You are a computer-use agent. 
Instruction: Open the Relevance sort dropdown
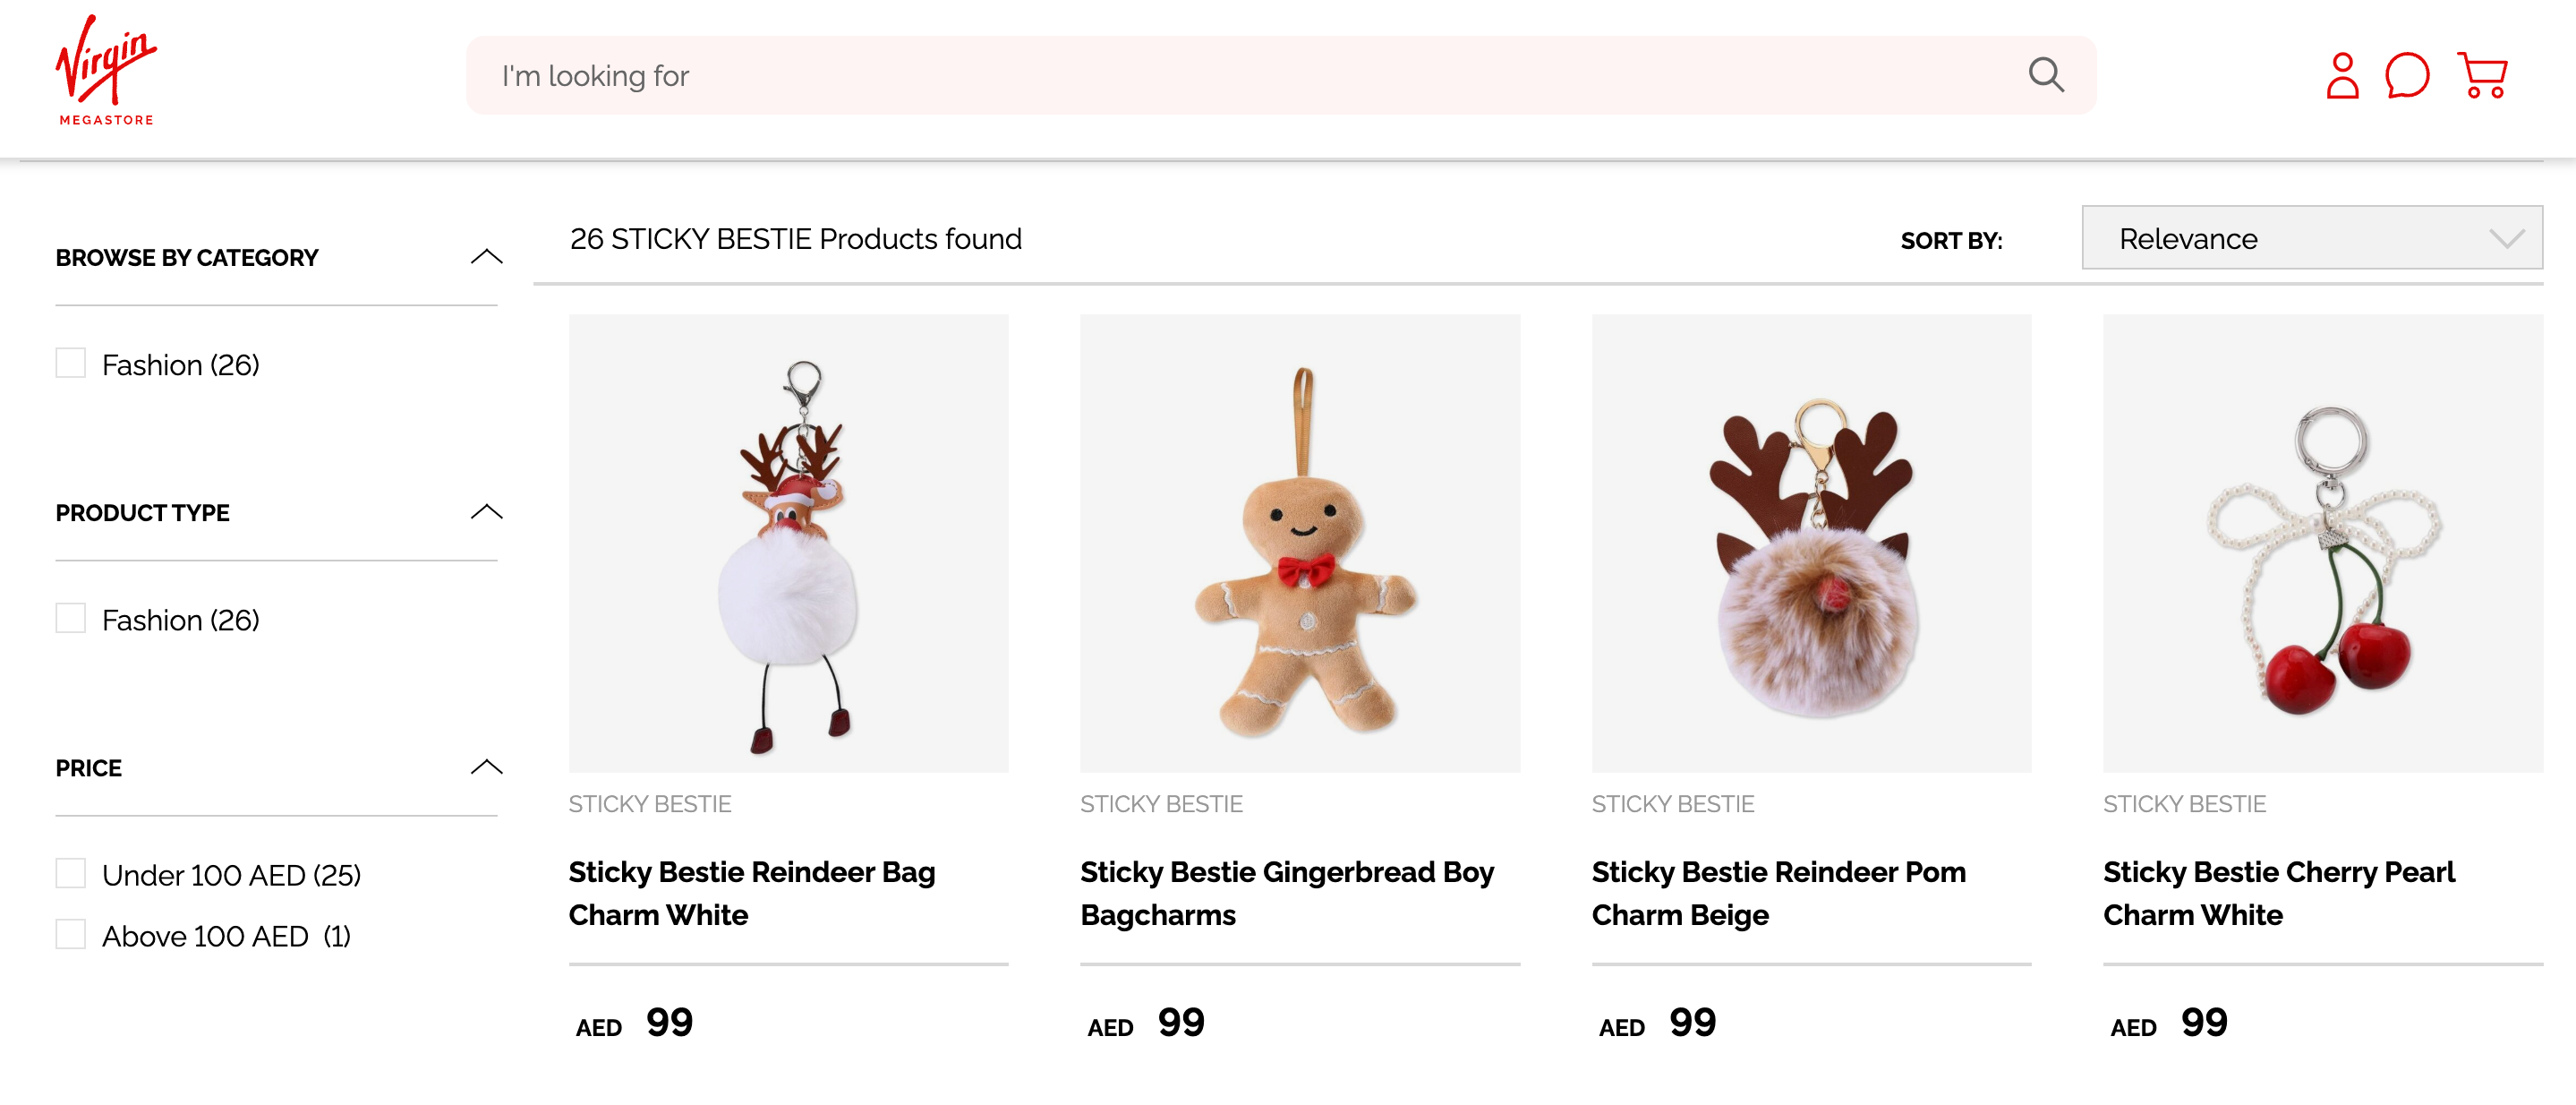click(x=2311, y=238)
